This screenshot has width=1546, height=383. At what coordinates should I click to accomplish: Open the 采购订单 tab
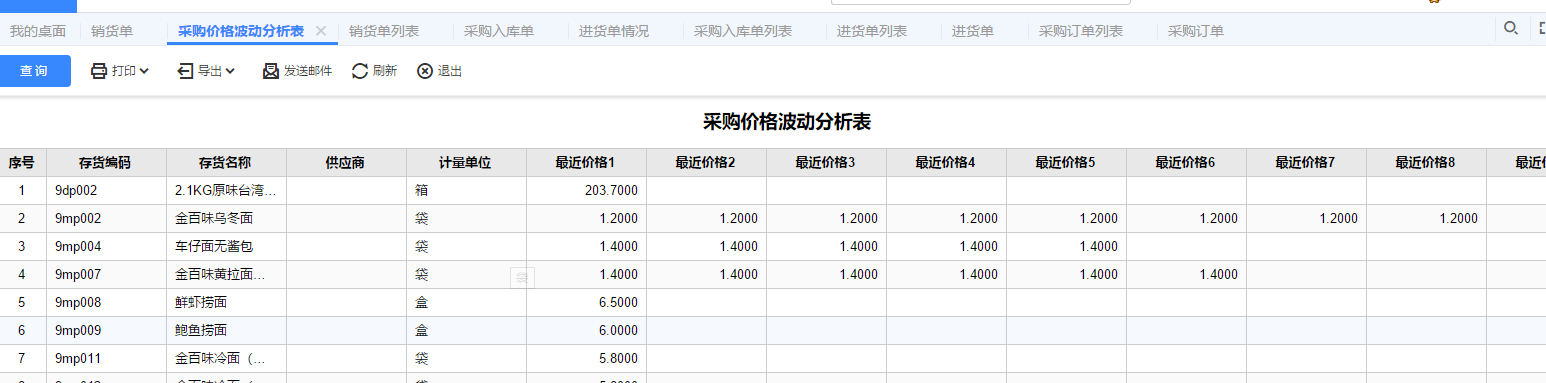[x=1196, y=31]
